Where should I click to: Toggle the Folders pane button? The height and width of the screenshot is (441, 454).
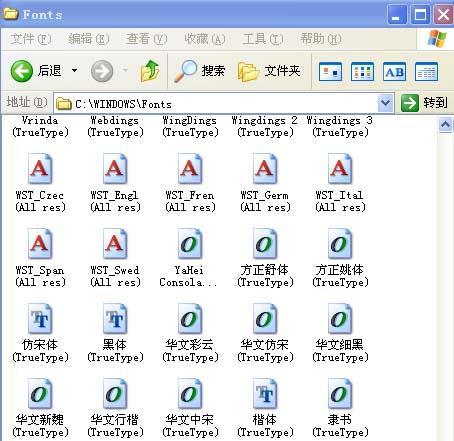269,71
